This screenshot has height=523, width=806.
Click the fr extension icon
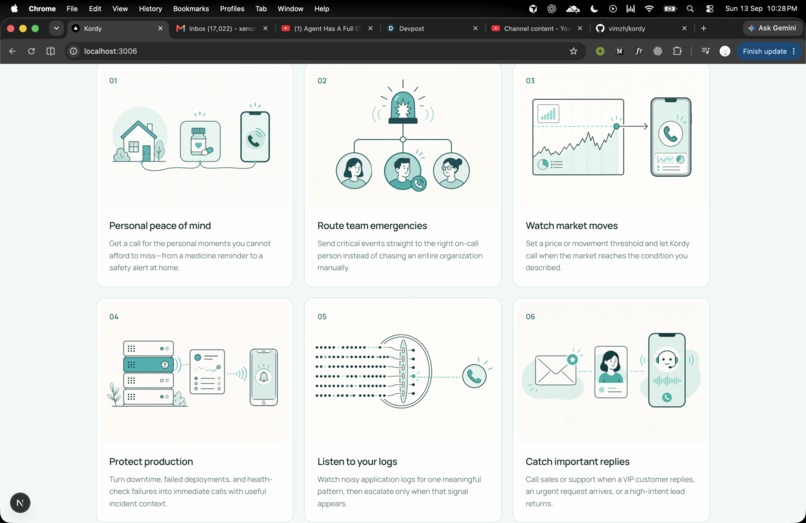tap(638, 51)
